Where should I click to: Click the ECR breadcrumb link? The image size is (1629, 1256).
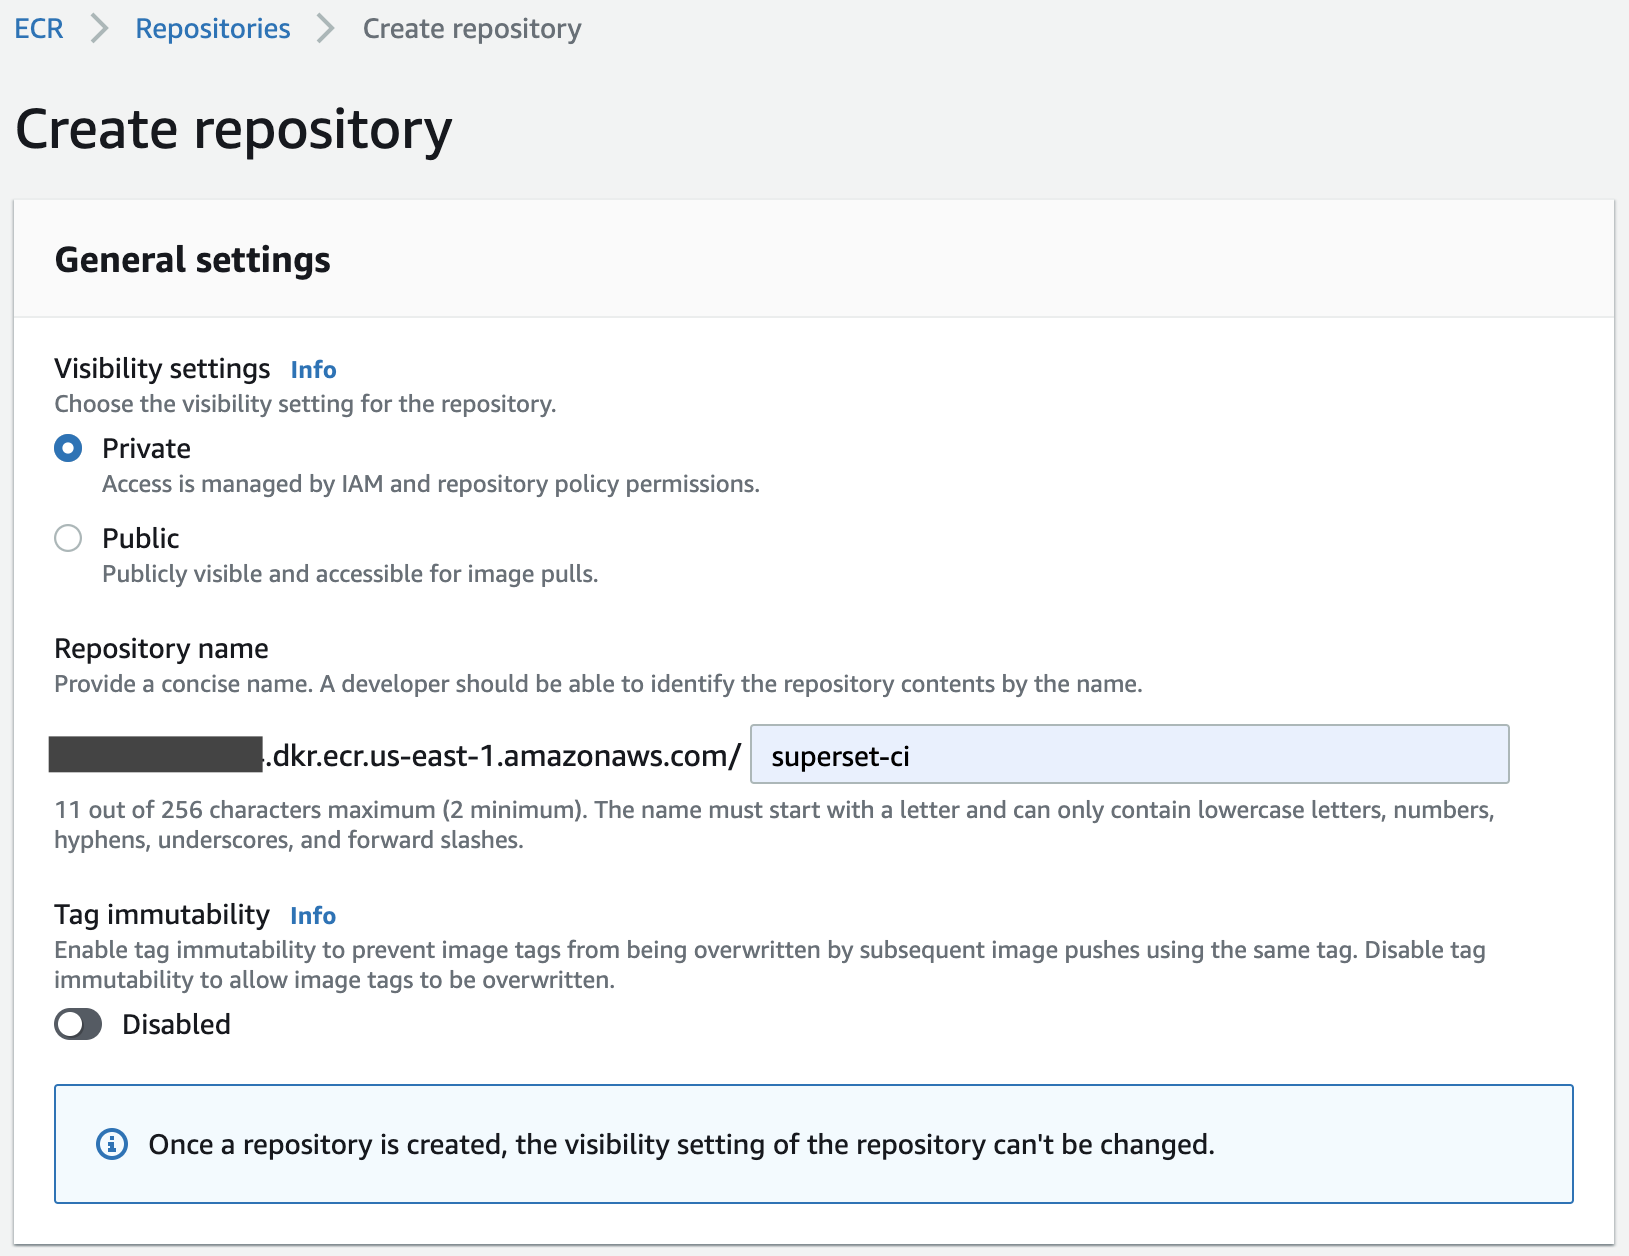pyautogui.click(x=37, y=28)
